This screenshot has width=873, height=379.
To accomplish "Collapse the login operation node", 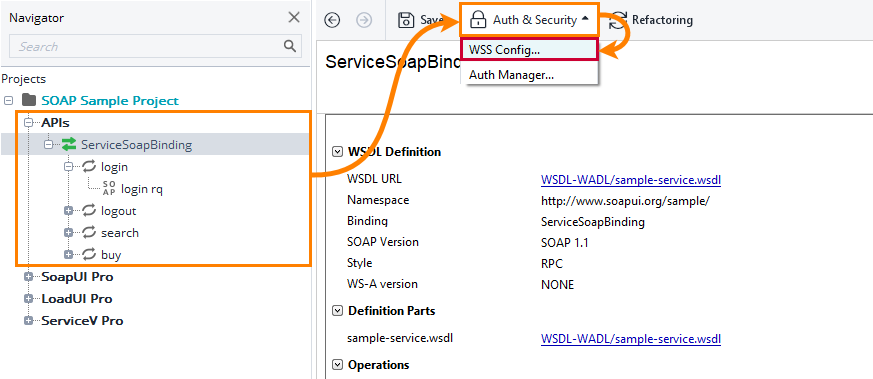I will click(68, 166).
